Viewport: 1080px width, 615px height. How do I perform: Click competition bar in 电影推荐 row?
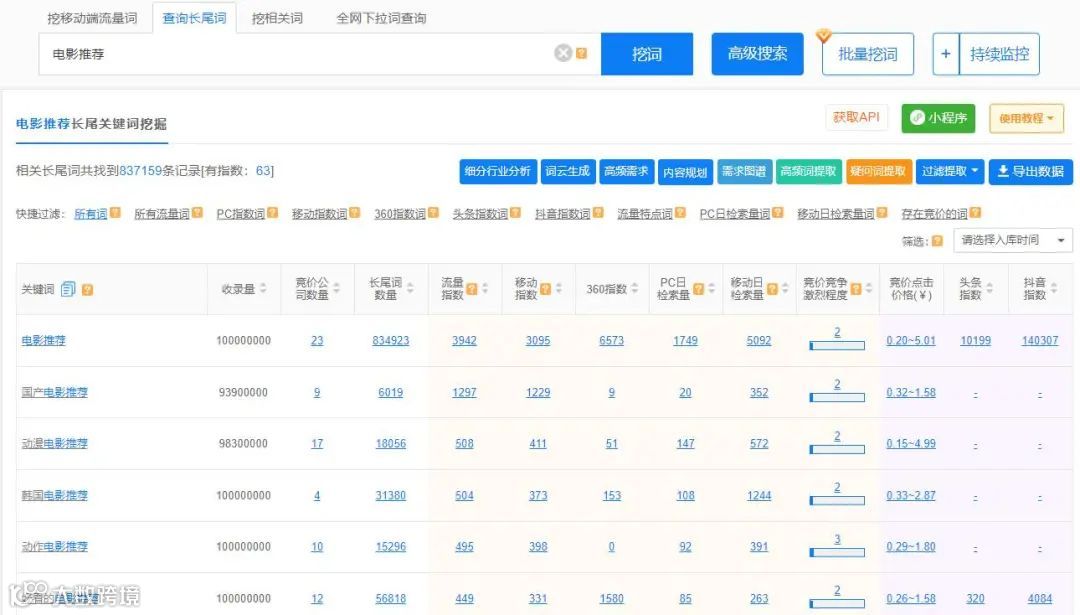tap(837, 346)
